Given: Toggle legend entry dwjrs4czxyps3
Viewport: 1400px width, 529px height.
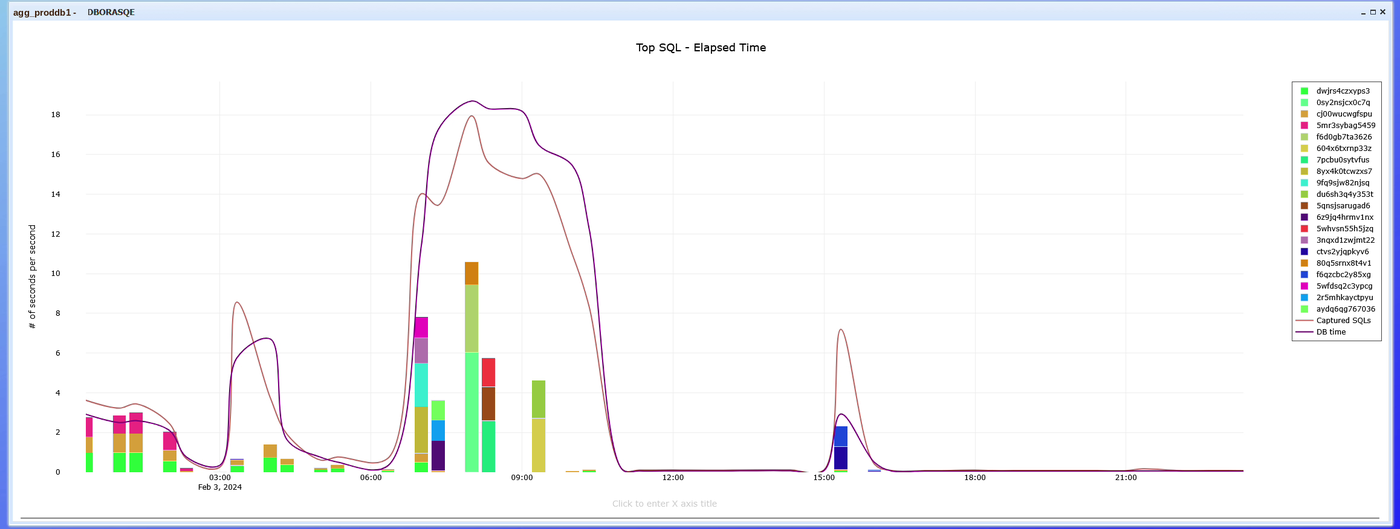Looking at the screenshot, I should 1336,91.
